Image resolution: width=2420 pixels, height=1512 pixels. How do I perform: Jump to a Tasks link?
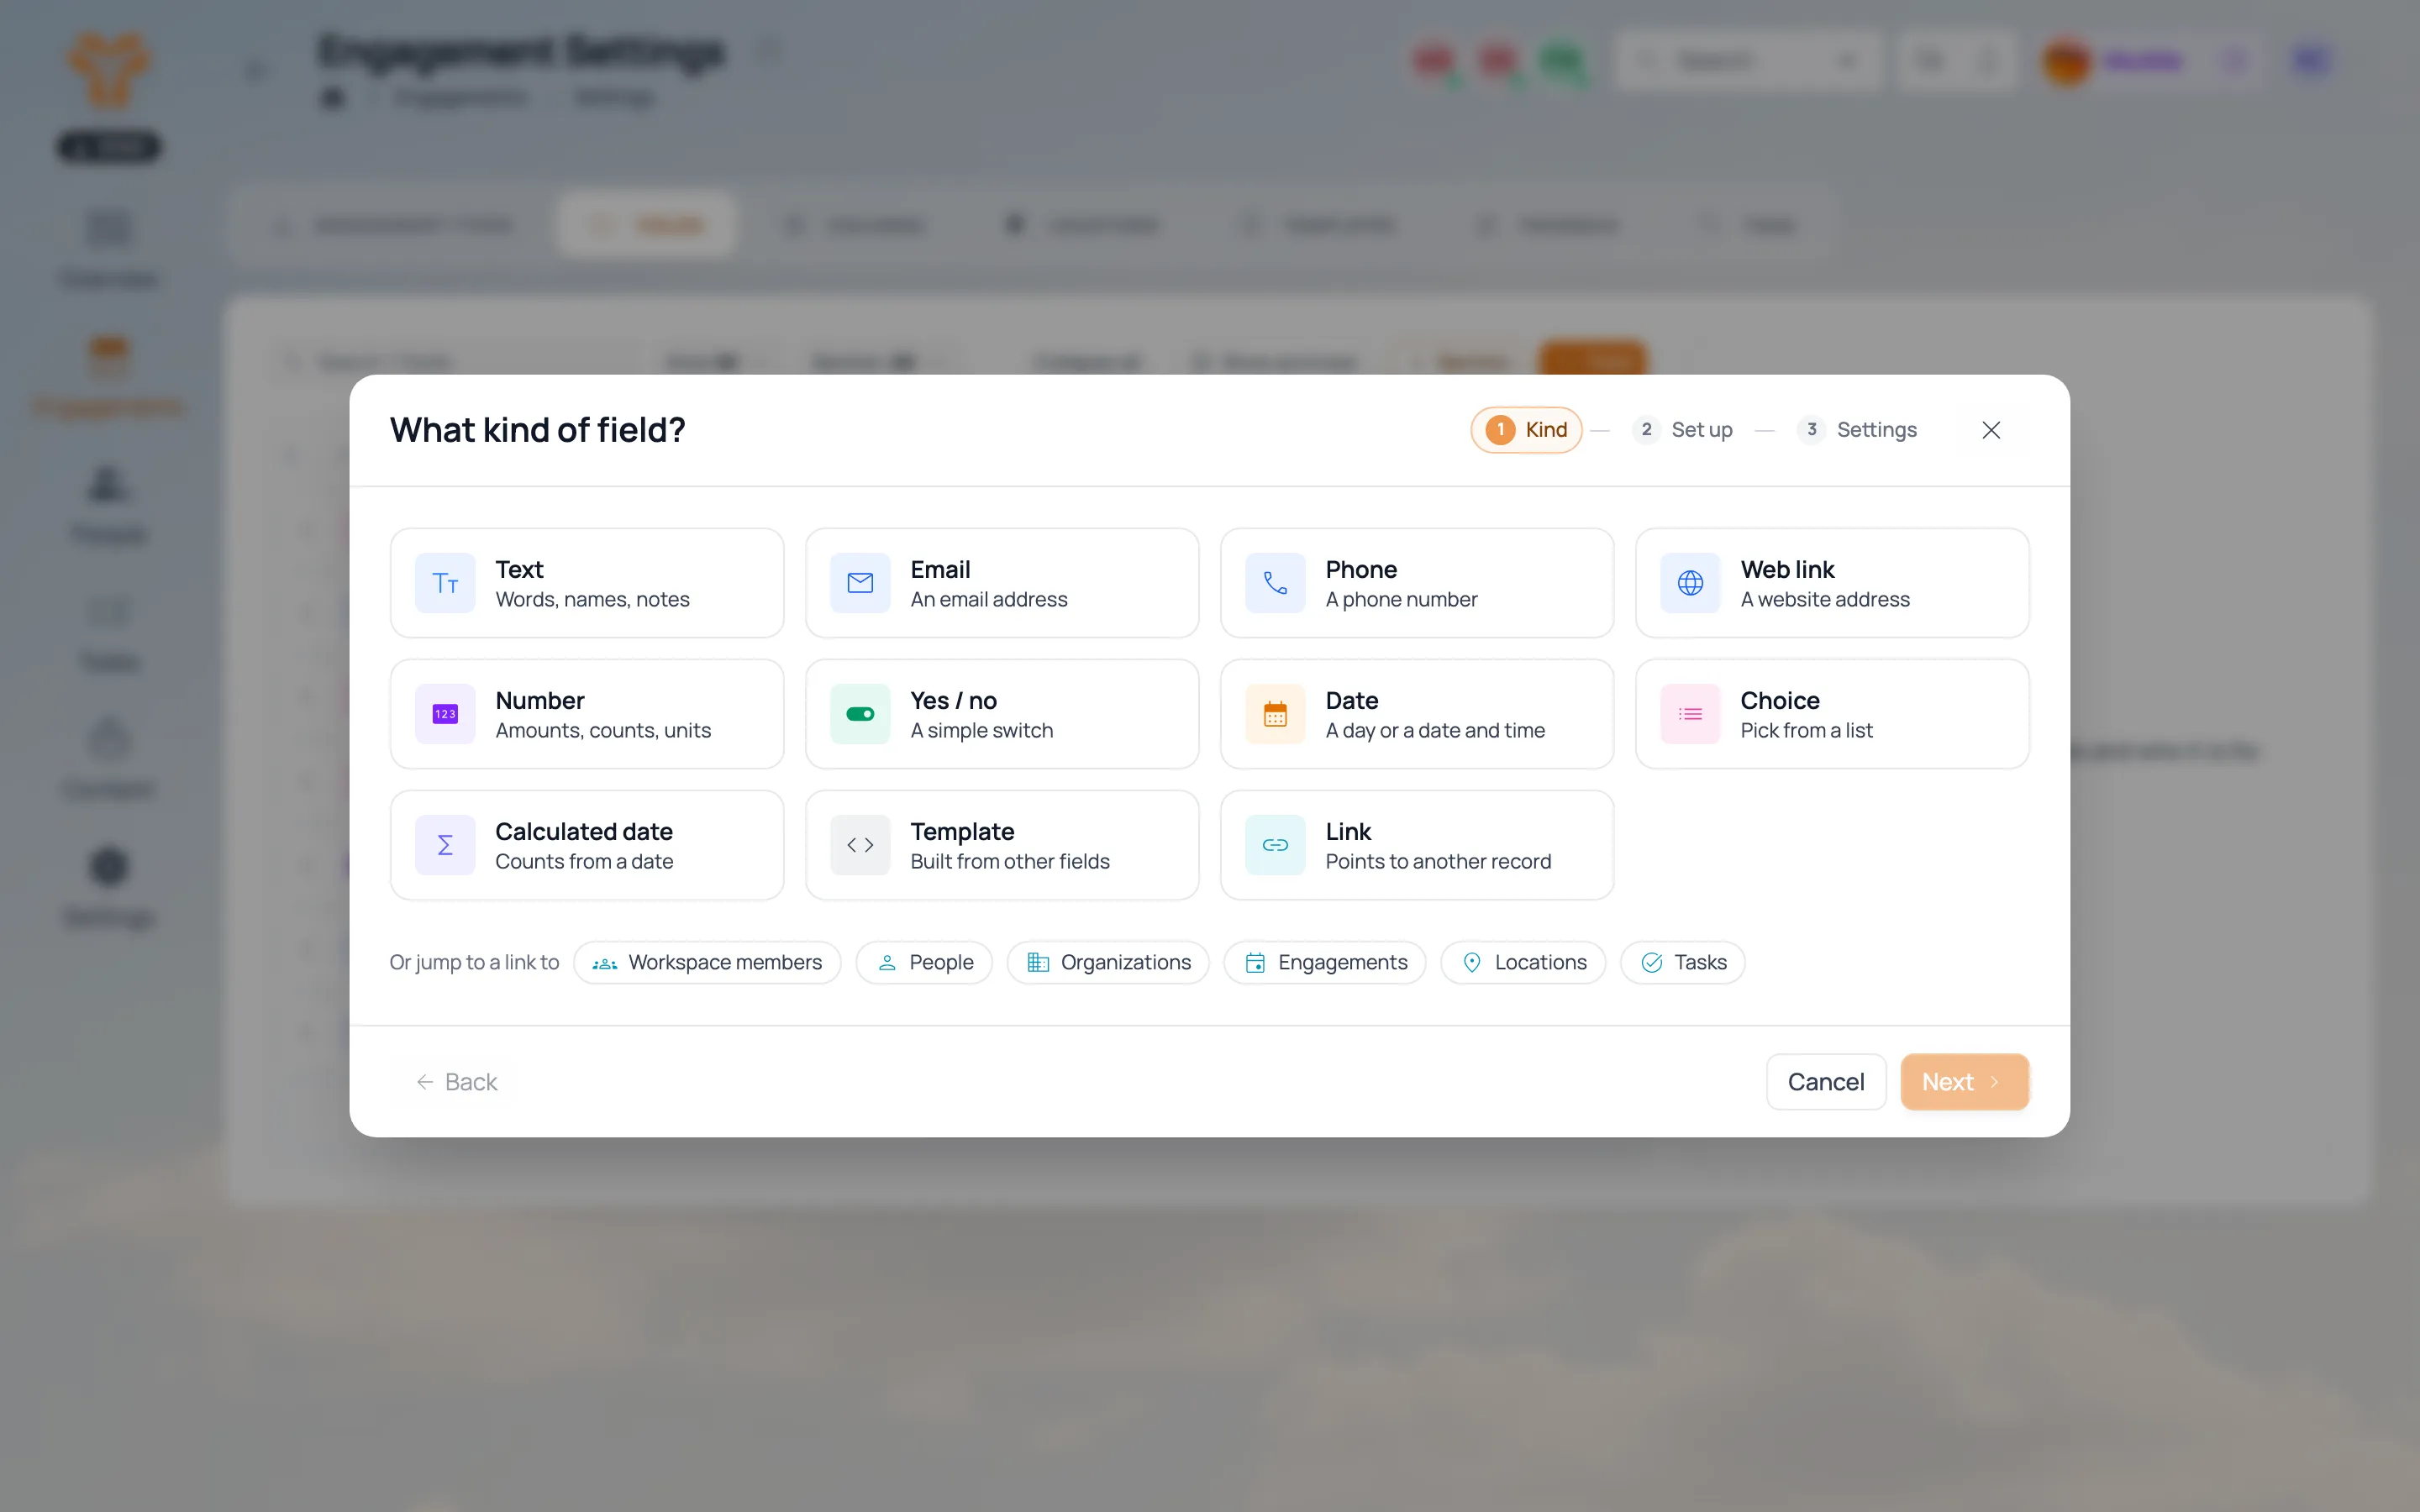(1683, 962)
